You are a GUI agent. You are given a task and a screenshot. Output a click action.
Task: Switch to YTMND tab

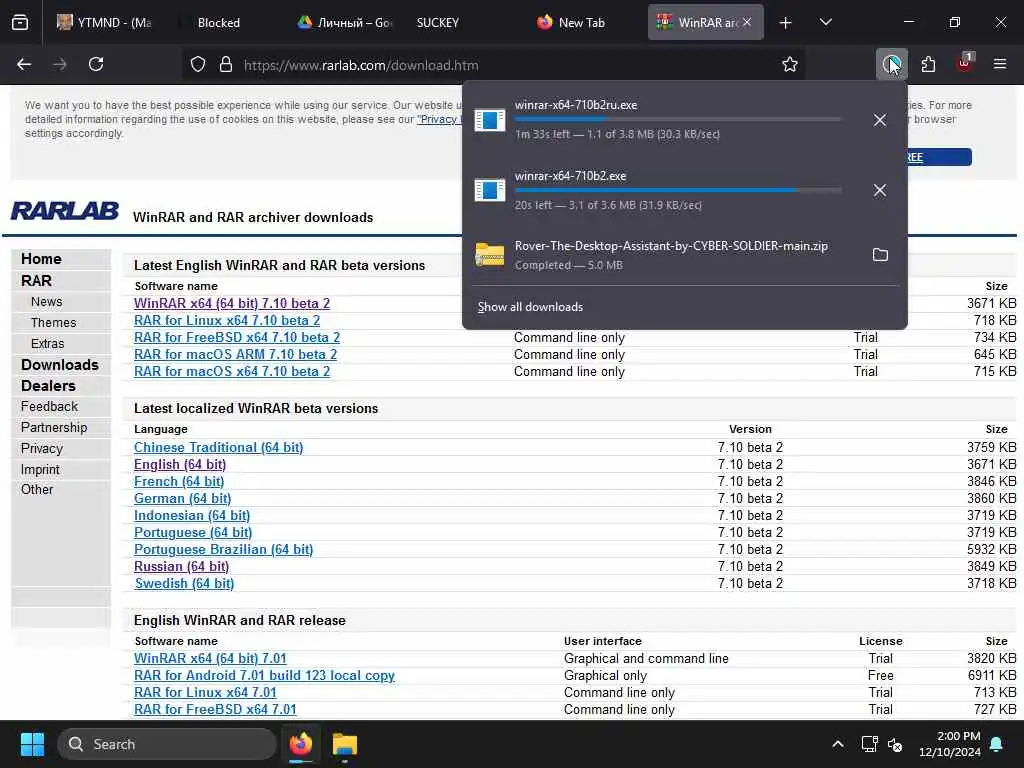click(104, 23)
